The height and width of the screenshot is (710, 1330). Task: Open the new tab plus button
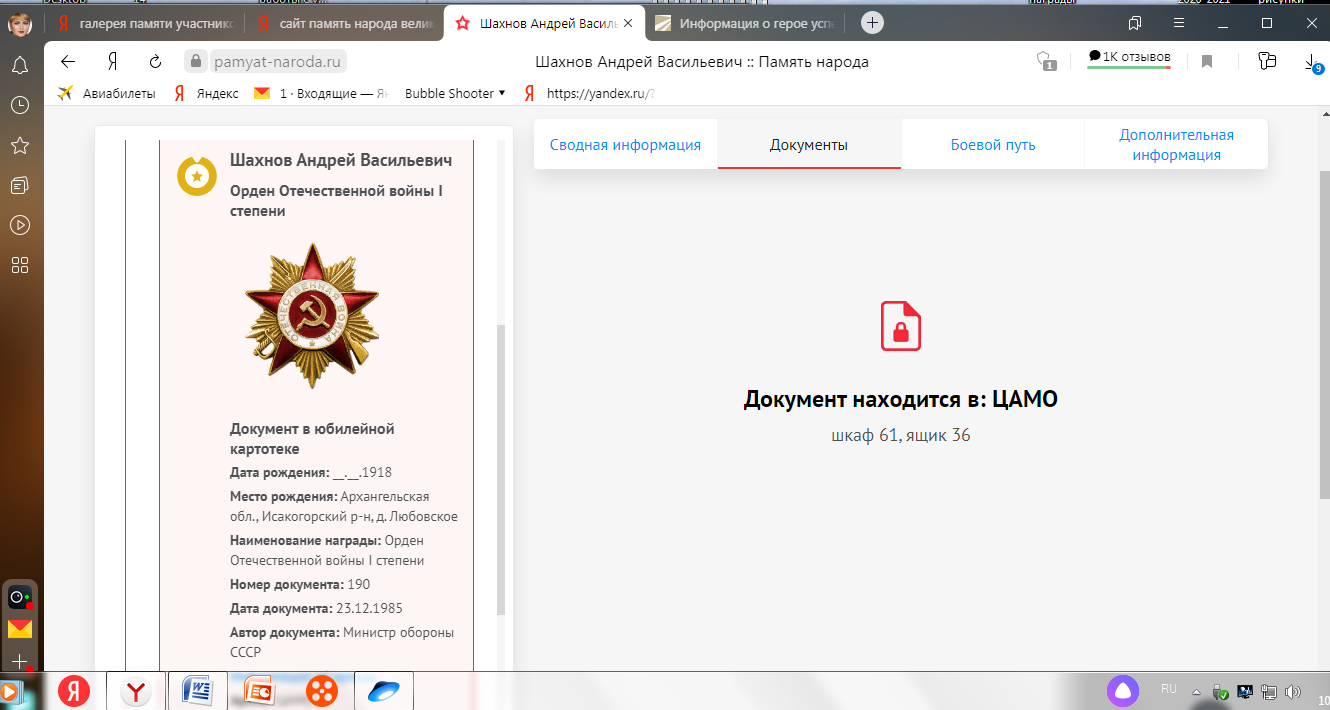(x=873, y=22)
